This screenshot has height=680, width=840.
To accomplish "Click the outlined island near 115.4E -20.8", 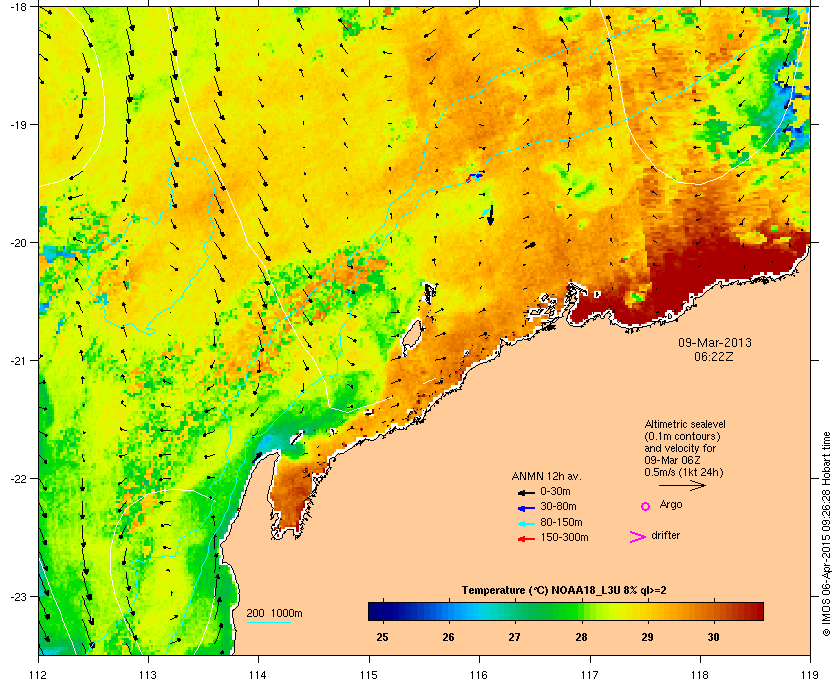I will pyautogui.click(x=412, y=338).
